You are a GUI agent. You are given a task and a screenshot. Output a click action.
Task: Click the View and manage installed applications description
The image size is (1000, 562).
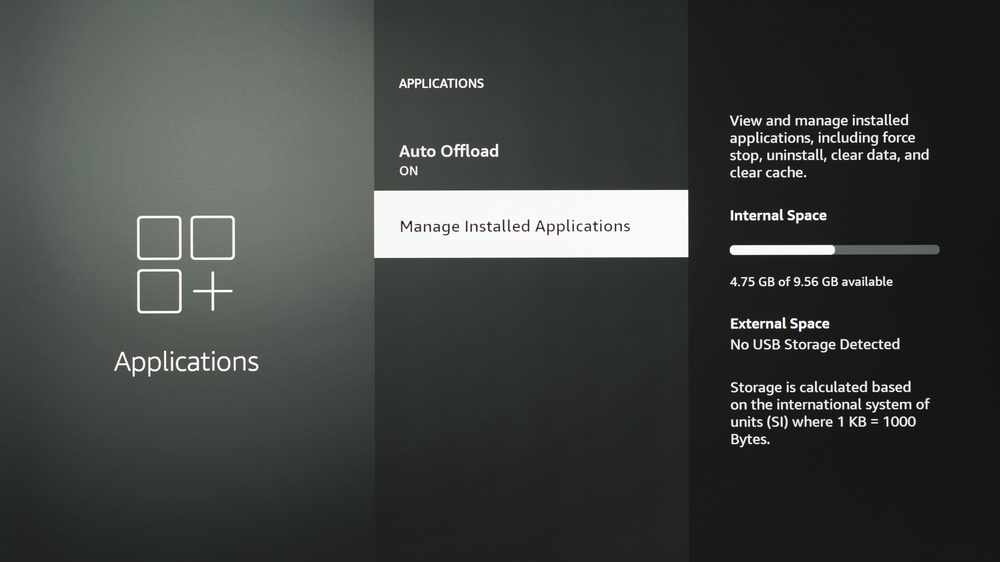click(x=829, y=146)
